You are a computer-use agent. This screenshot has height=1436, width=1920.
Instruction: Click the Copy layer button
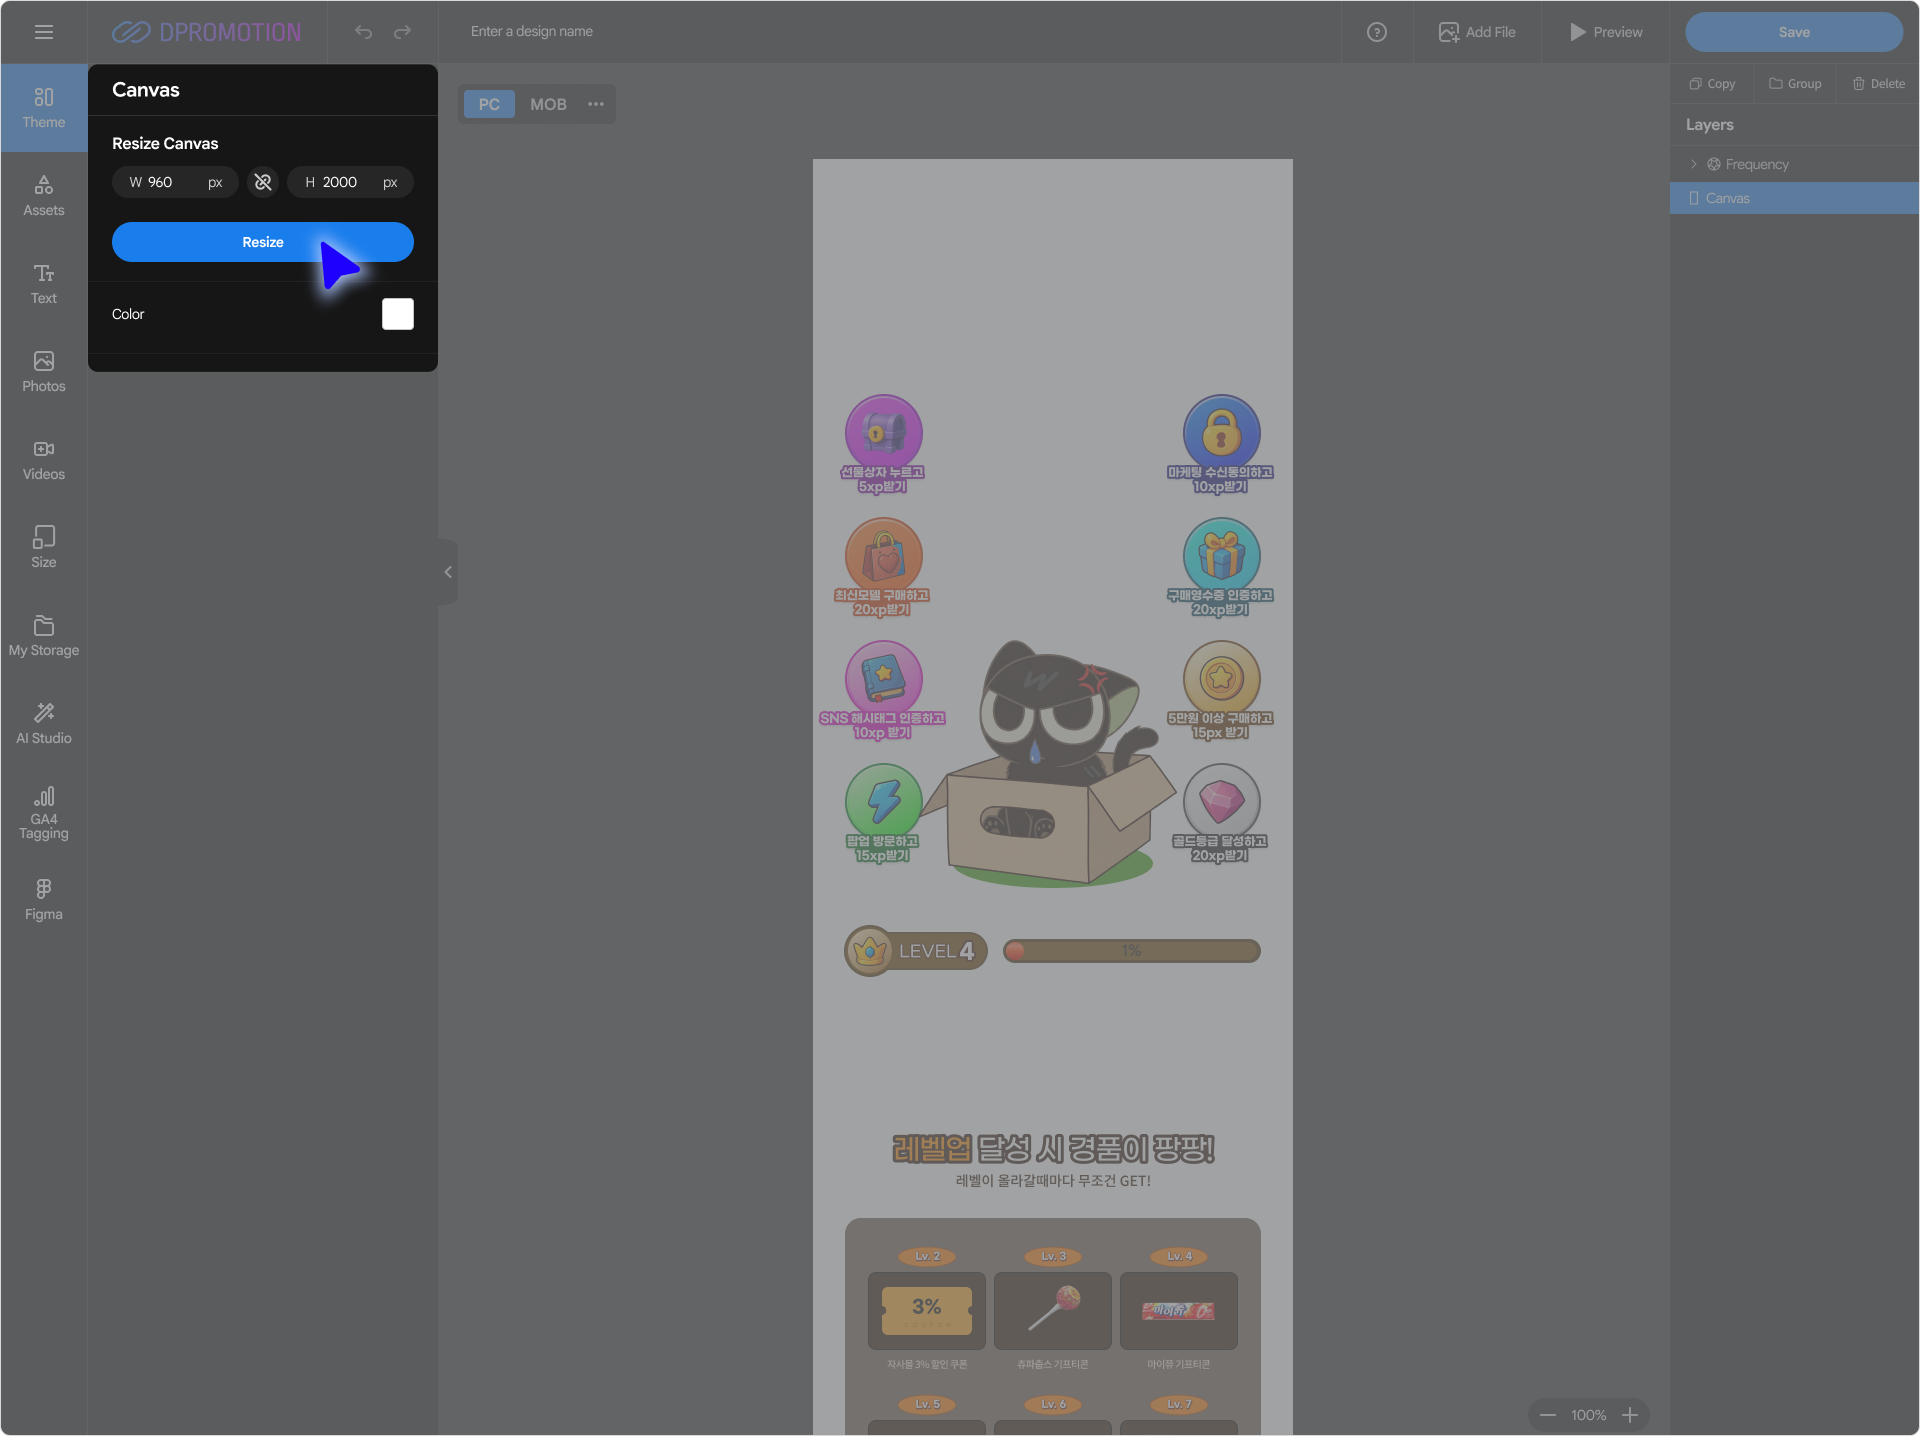tap(1712, 84)
